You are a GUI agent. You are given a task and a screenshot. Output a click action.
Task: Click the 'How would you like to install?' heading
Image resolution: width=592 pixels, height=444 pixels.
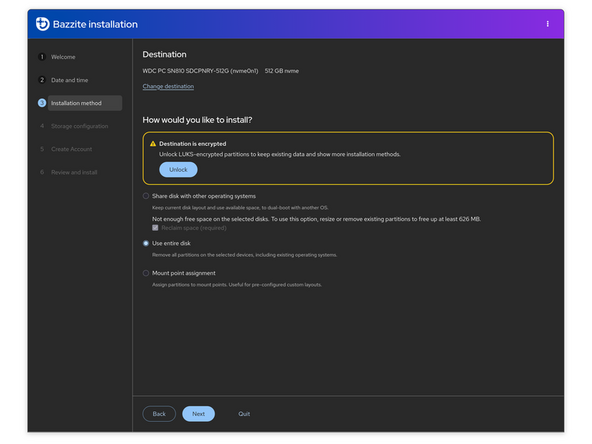[x=197, y=120]
